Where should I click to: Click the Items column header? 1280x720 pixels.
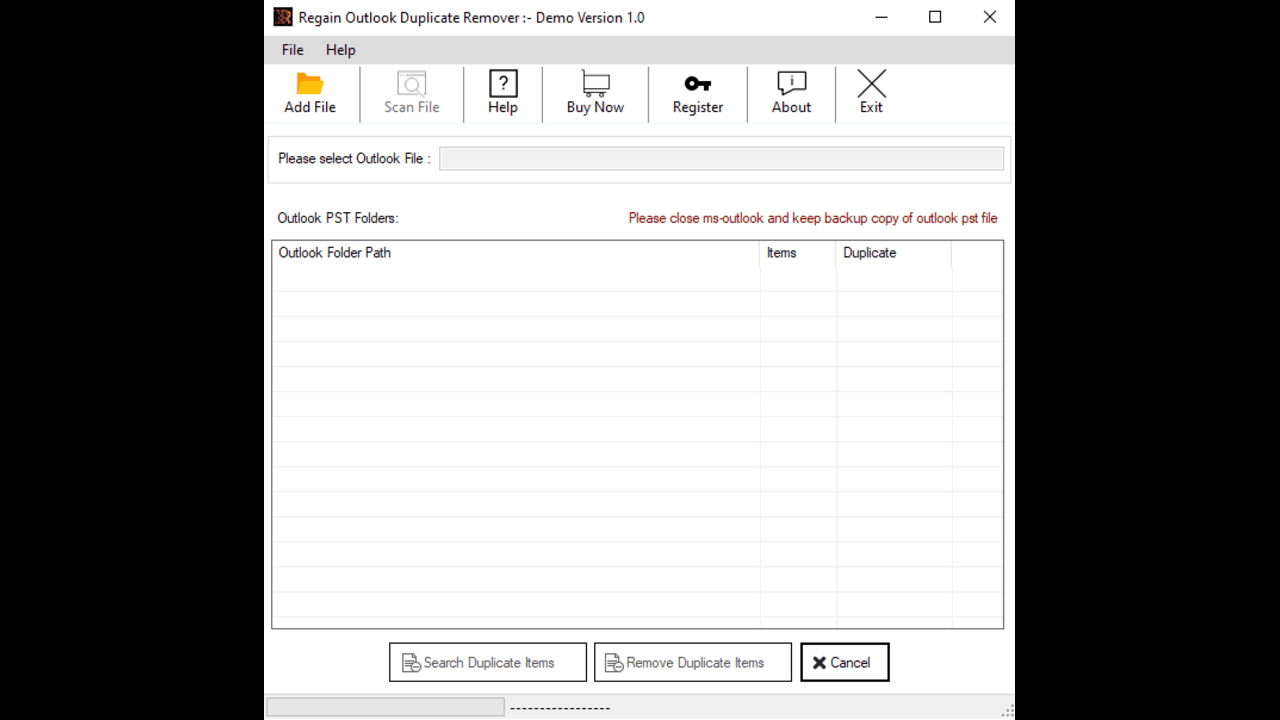pyautogui.click(x=798, y=253)
